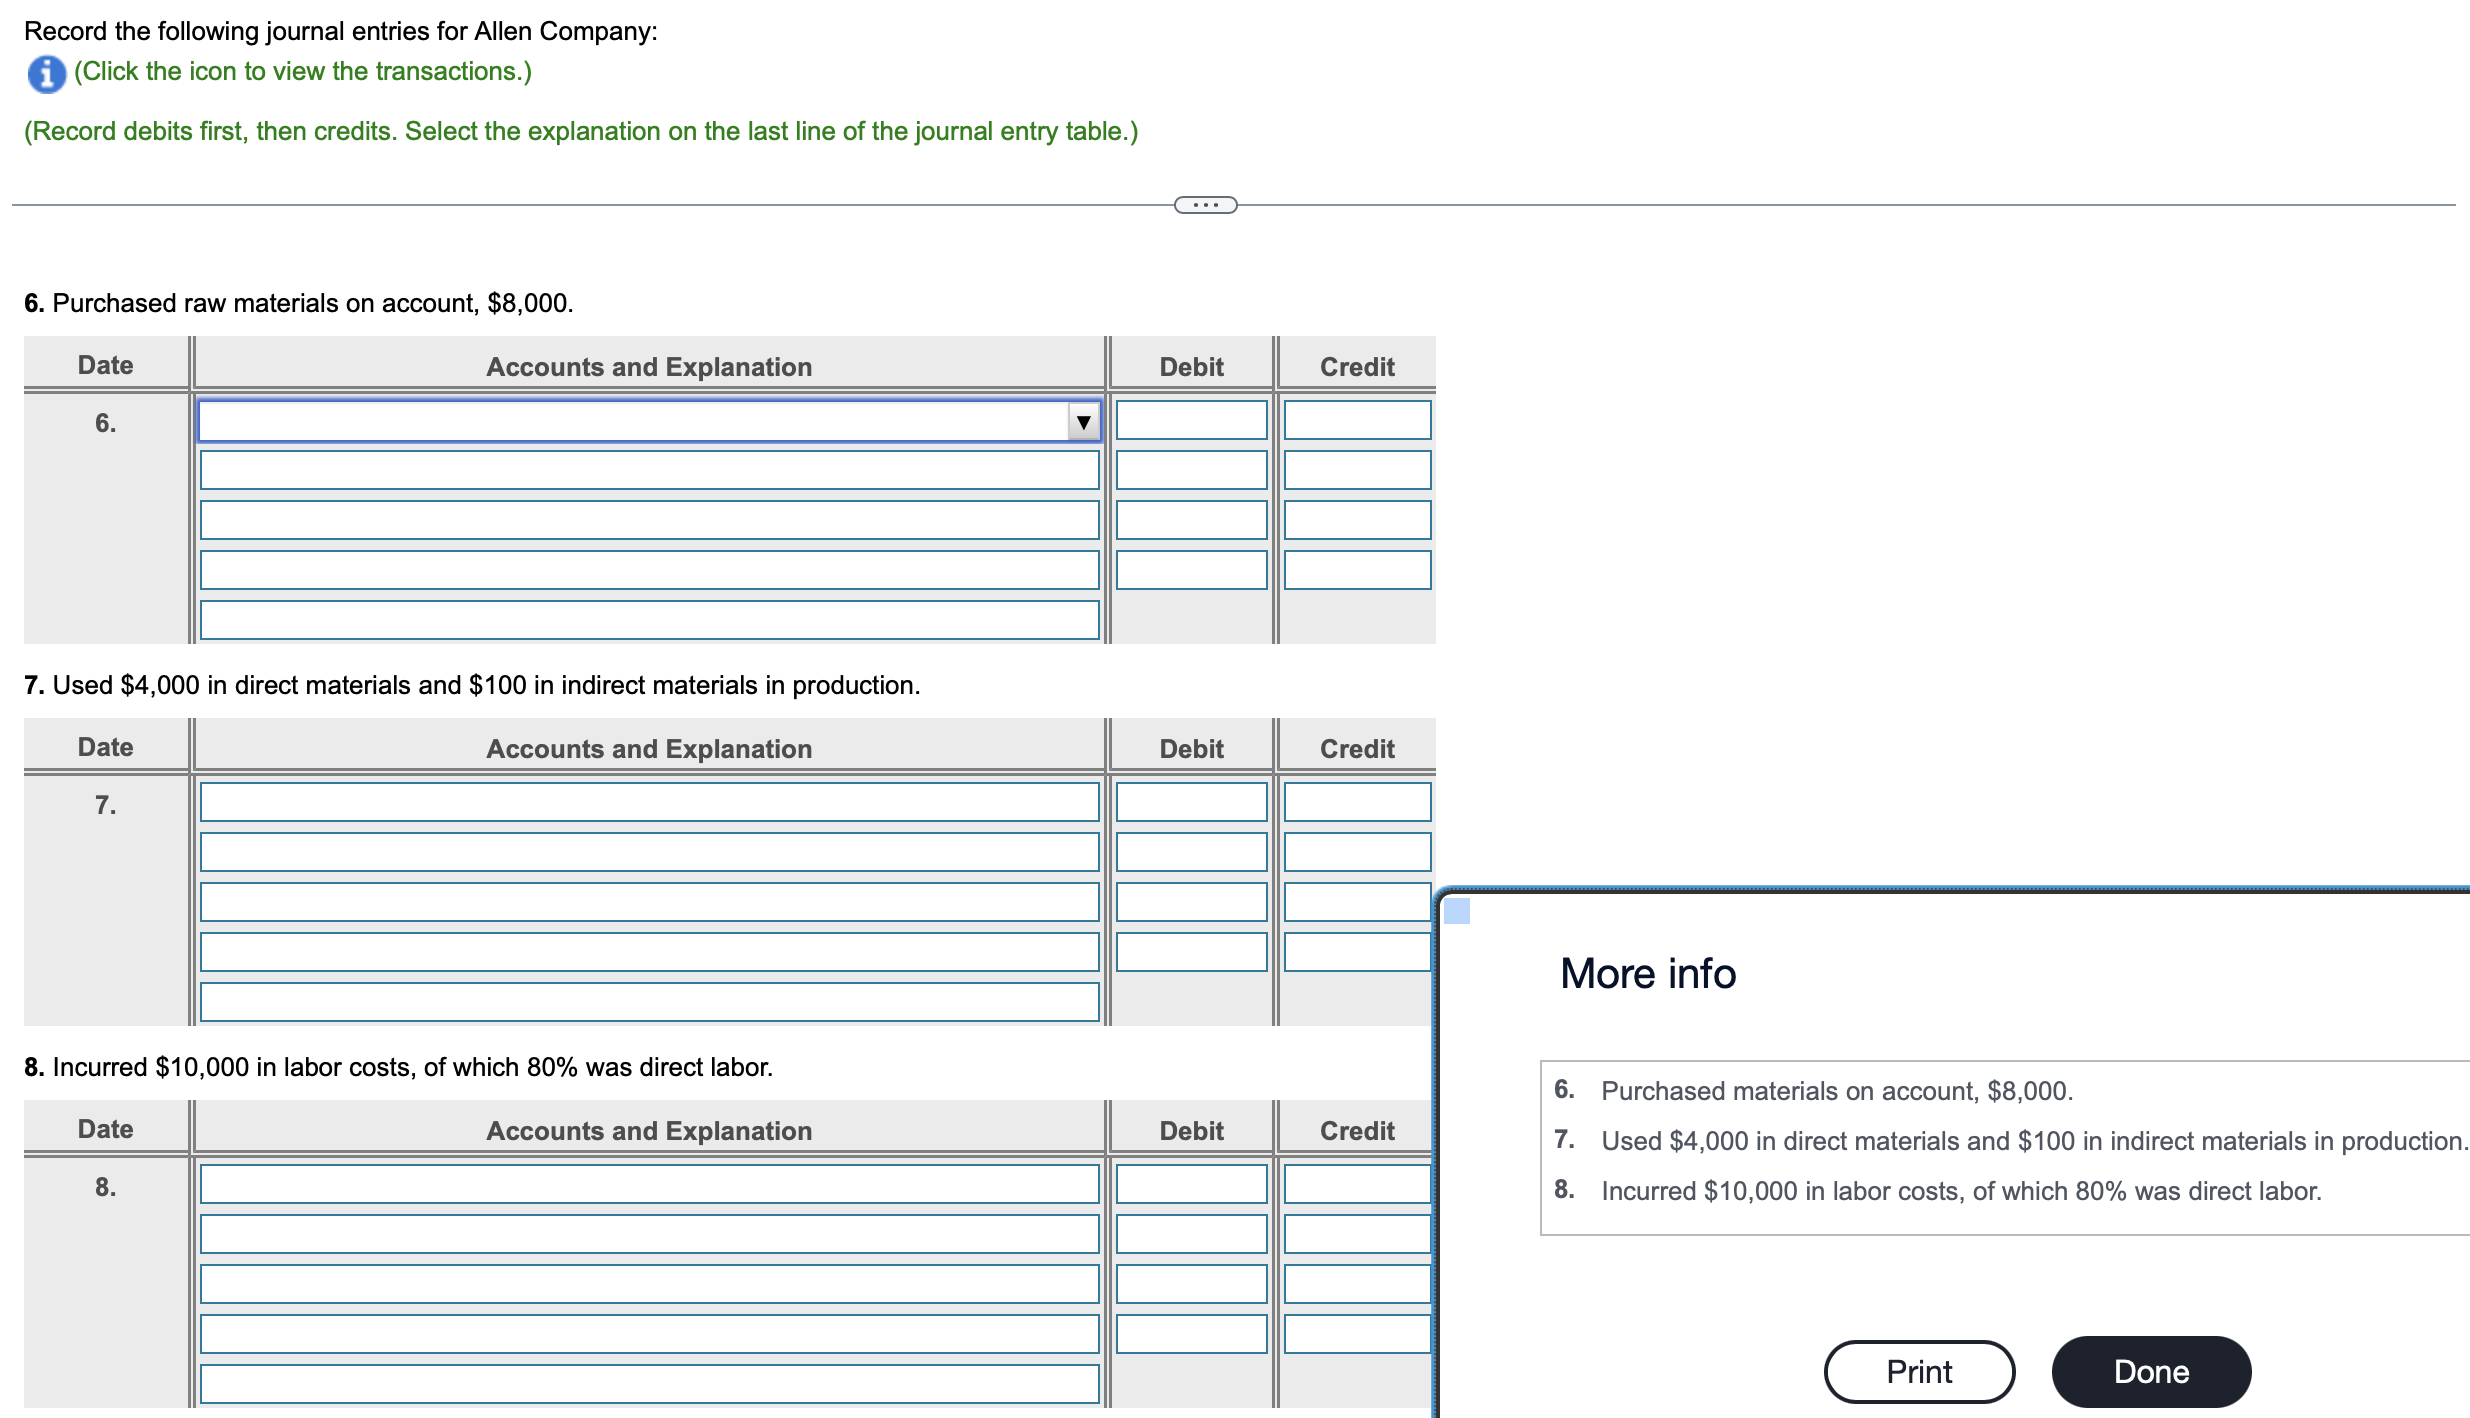Click the third debit field of entry 6
This screenshot has width=2470, height=1418.
coord(1191,520)
